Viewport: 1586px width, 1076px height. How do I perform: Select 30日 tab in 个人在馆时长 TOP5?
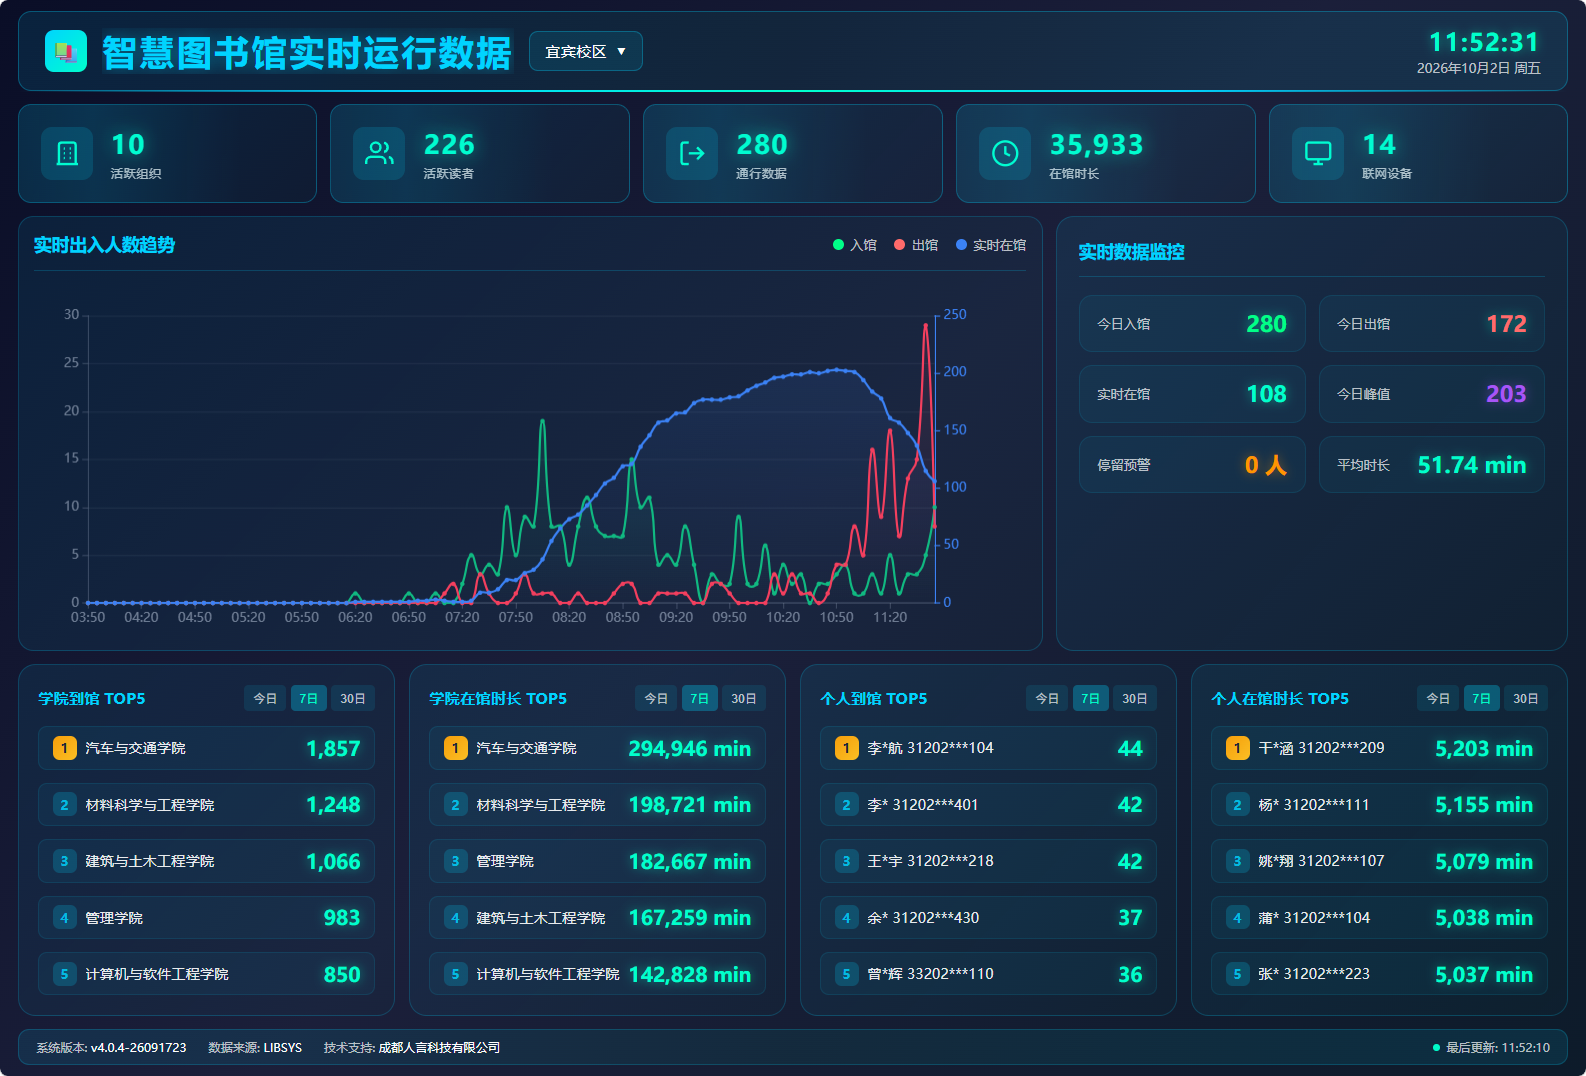pos(1526,698)
